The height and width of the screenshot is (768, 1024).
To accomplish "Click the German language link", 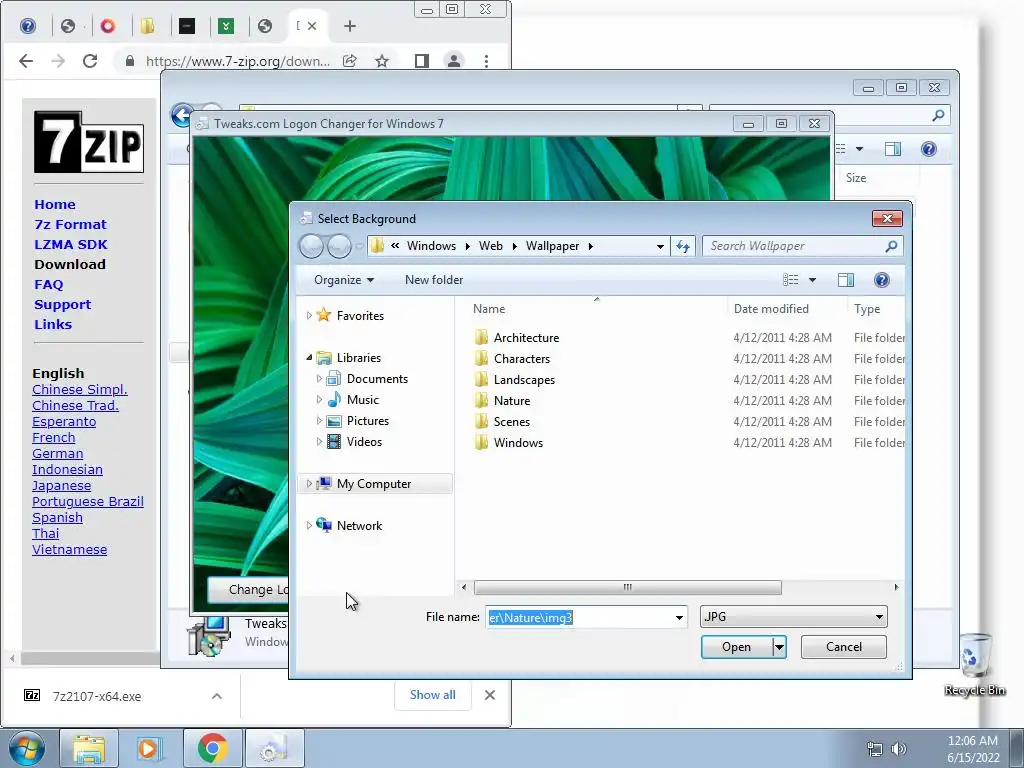I will [x=57, y=454].
